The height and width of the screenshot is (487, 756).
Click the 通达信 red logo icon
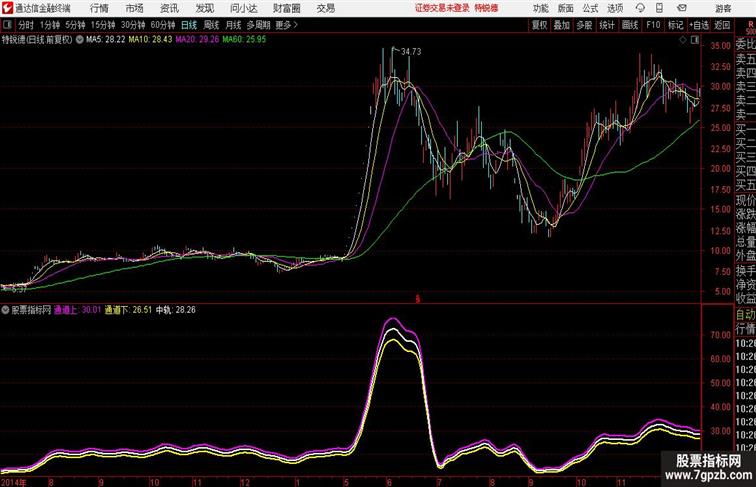(x=8, y=8)
